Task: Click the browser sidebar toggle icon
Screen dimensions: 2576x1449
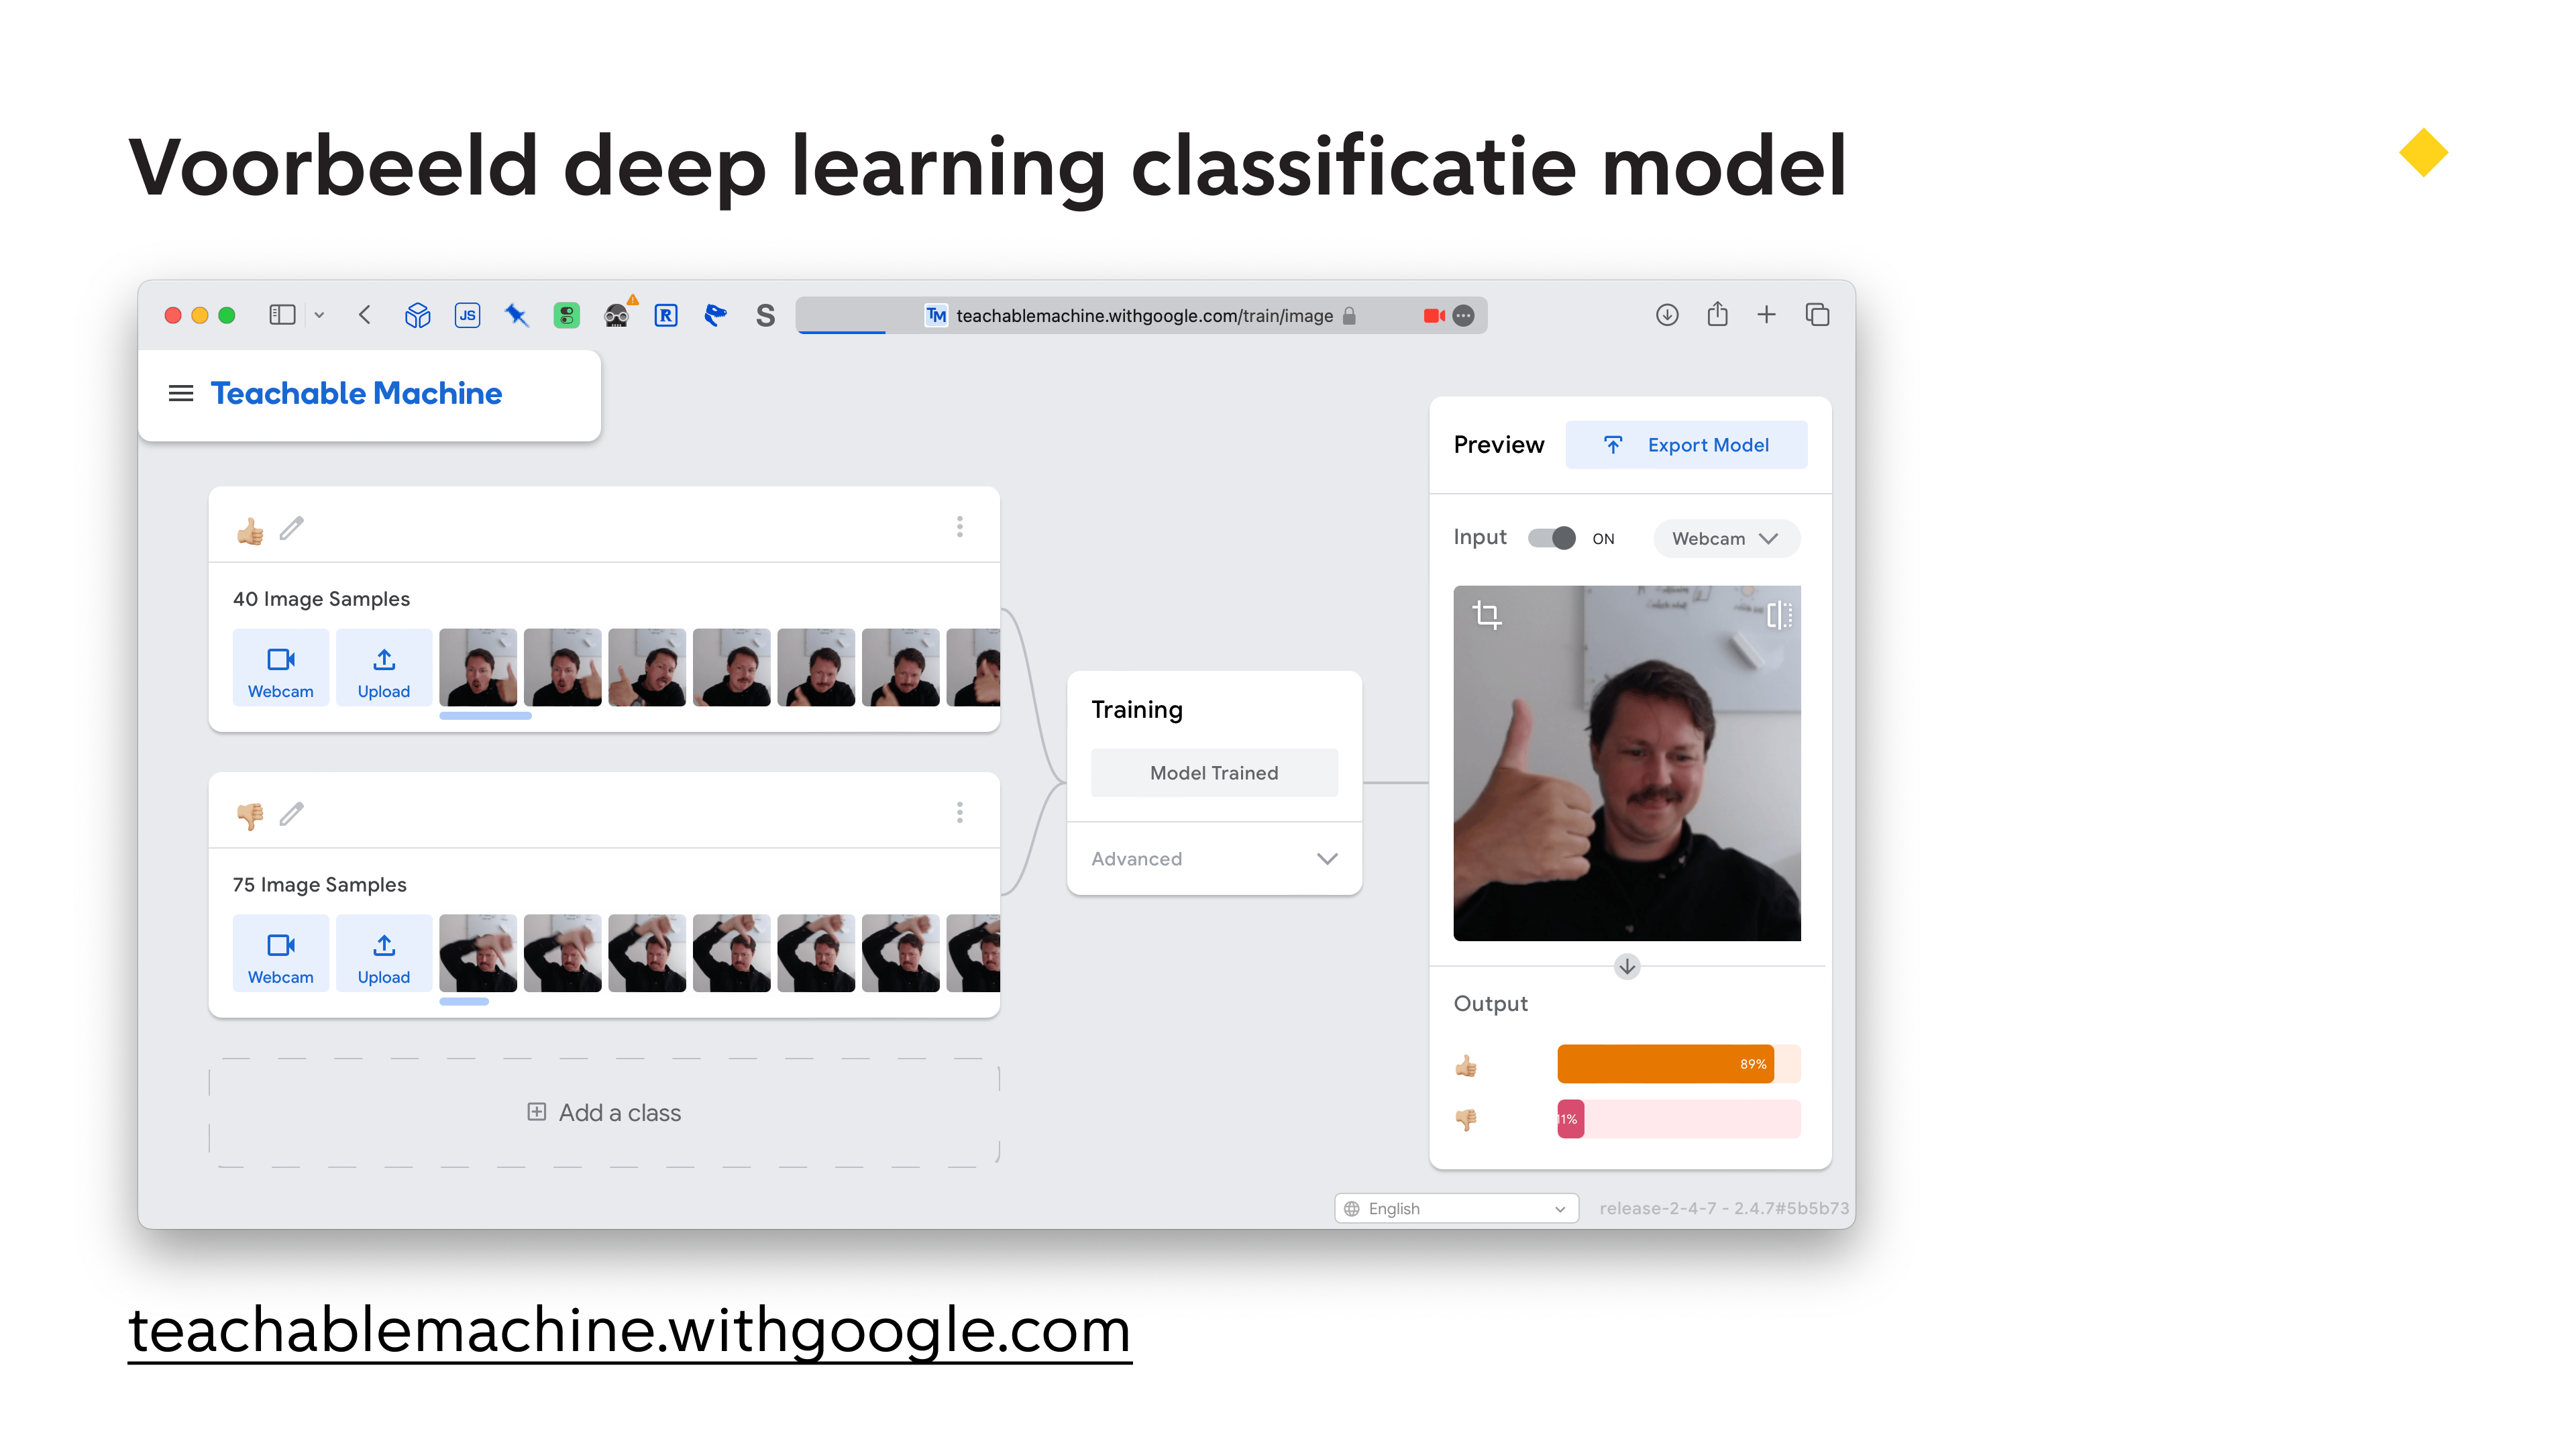Action: point(283,316)
